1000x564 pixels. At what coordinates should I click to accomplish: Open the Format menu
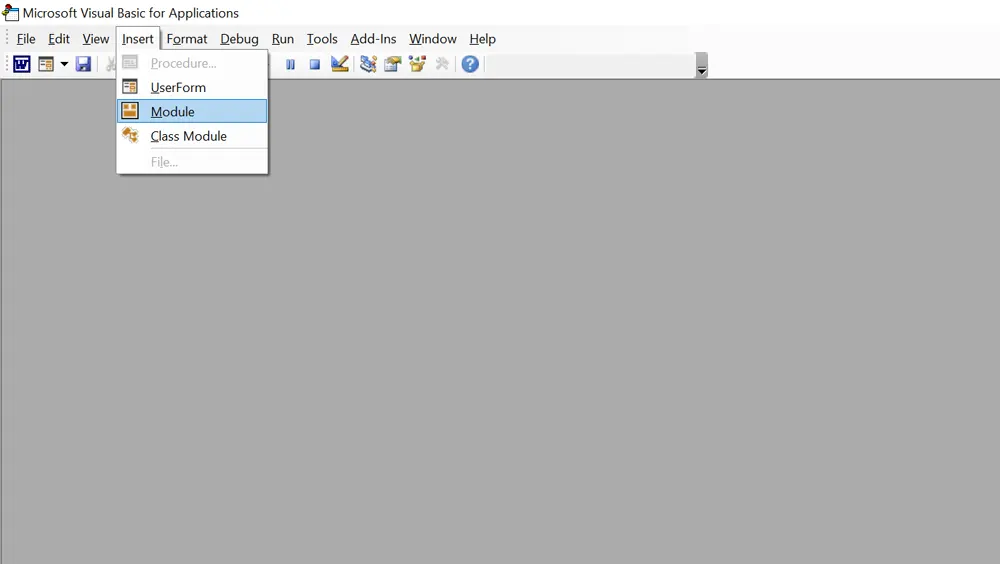tap(187, 39)
